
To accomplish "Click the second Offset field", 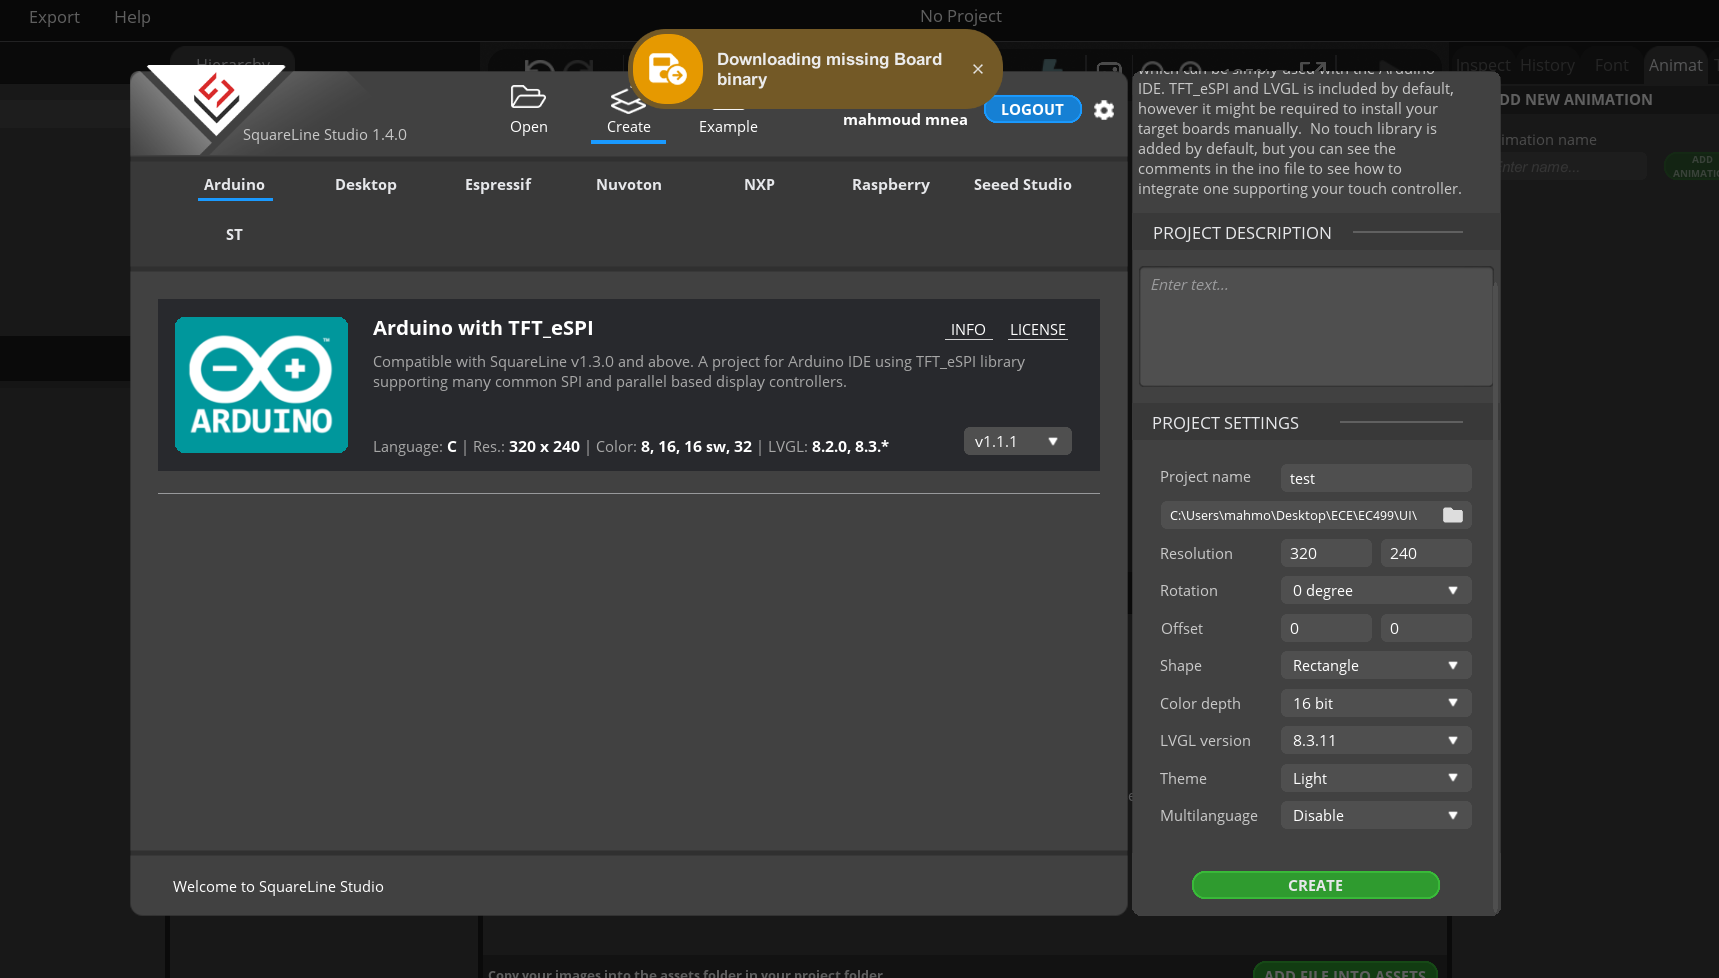I will pyautogui.click(x=1426, y=628).
